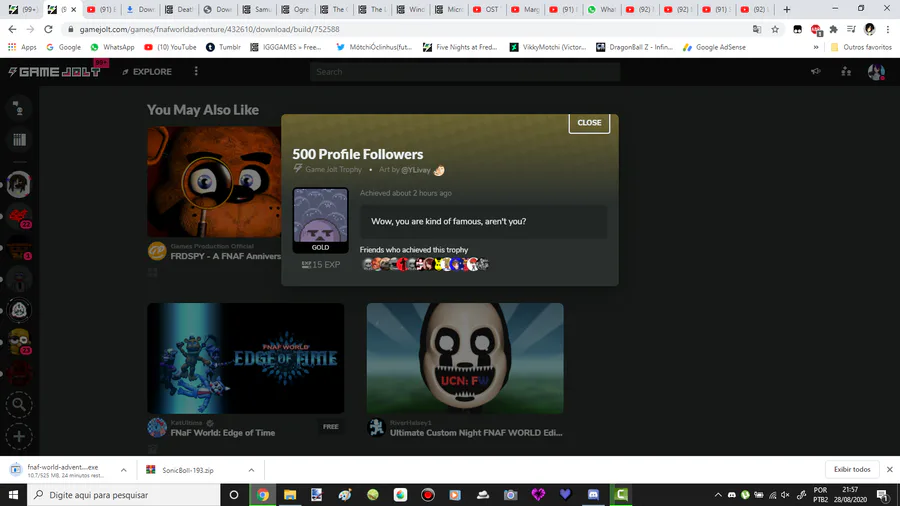The height and width of the screenshot is (506, 900).
Task: Go back in the browser
Action: click(13, 29)
